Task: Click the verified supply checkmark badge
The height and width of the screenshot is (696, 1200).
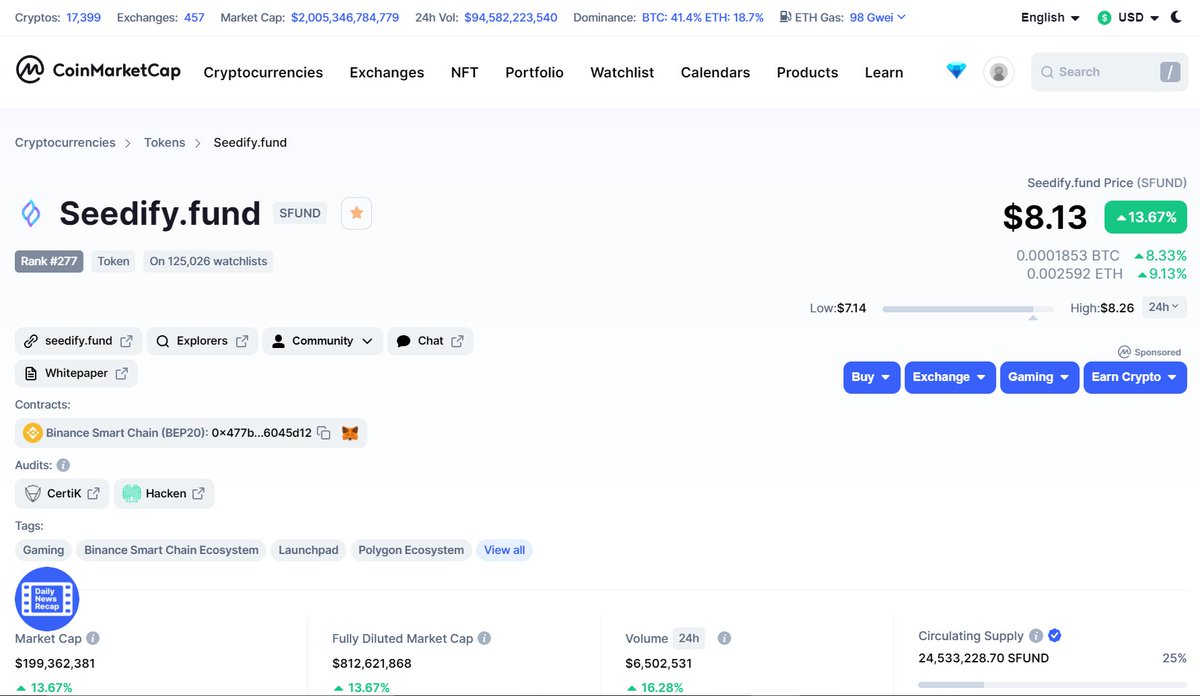Action: coord(1055,636)
